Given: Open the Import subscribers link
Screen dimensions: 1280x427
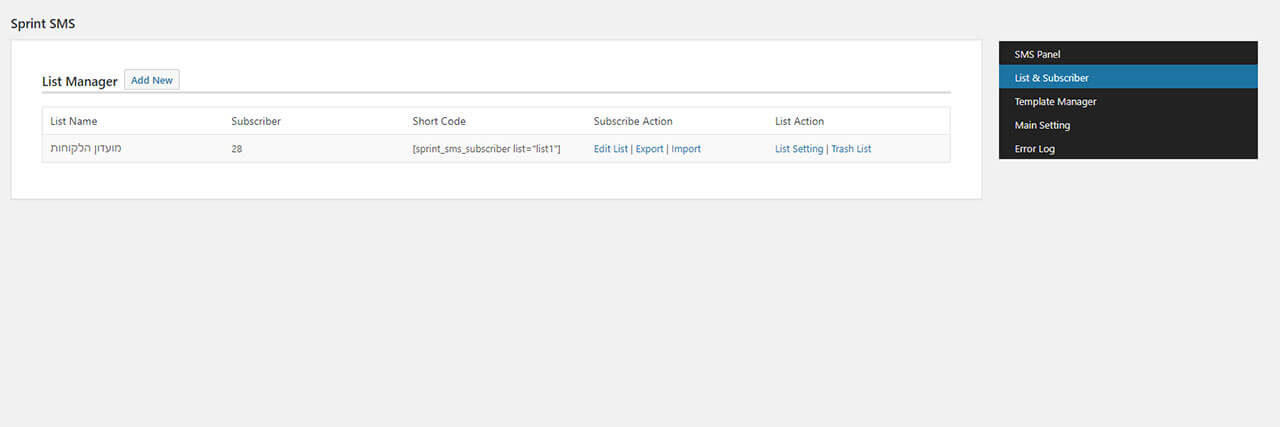Looking at the screenshot, I should (686, 149).
